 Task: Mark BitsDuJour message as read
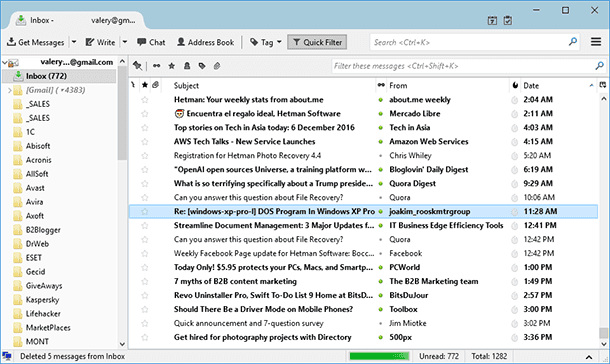[x=380, y=296]
